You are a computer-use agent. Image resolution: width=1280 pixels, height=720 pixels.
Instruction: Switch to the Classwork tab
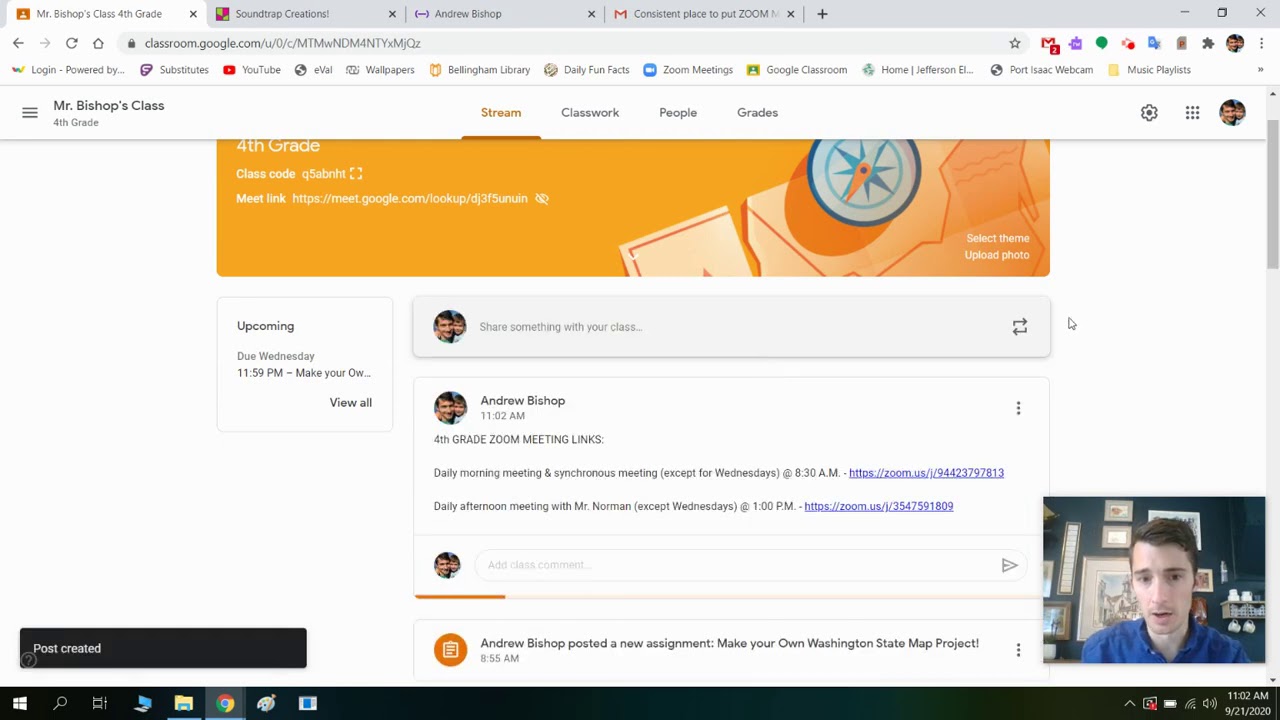coord(590,113)
